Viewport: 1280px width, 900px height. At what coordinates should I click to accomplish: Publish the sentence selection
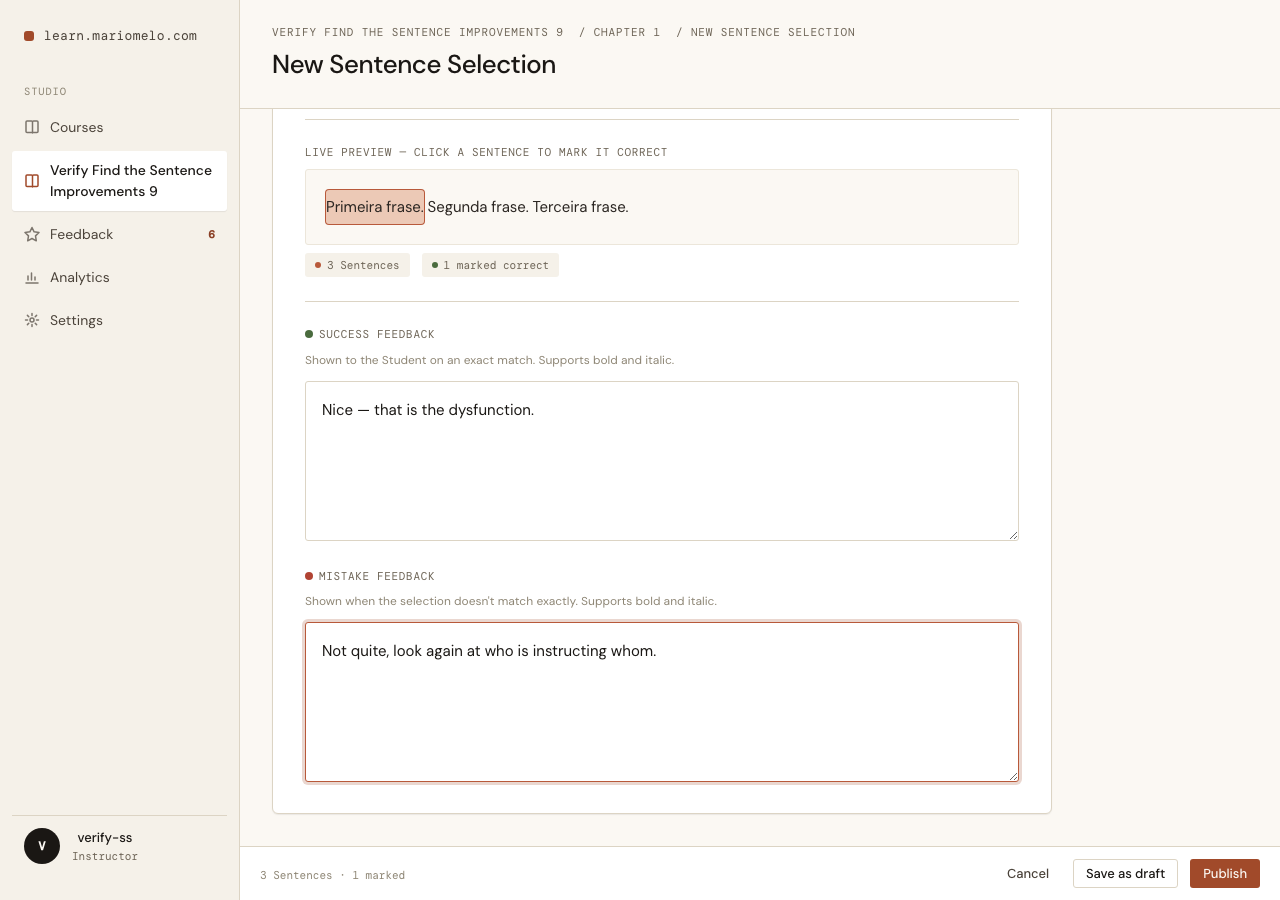coord(1225,873)
